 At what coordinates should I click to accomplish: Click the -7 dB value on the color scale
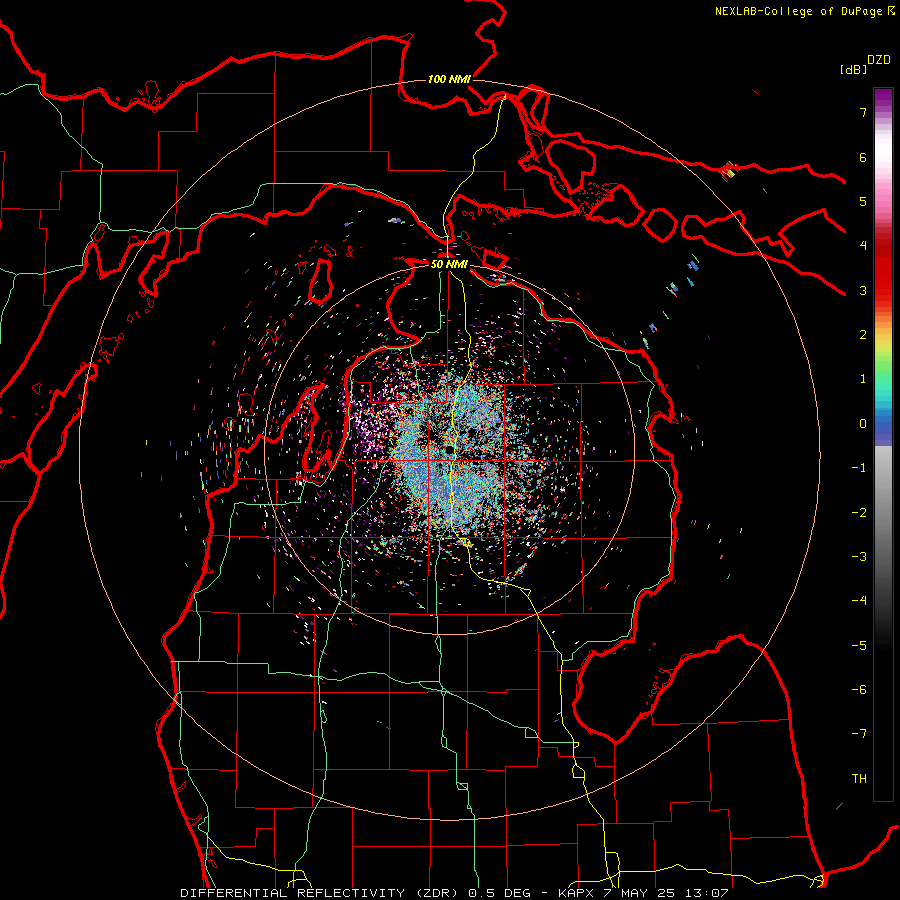(x=859, y=734)
